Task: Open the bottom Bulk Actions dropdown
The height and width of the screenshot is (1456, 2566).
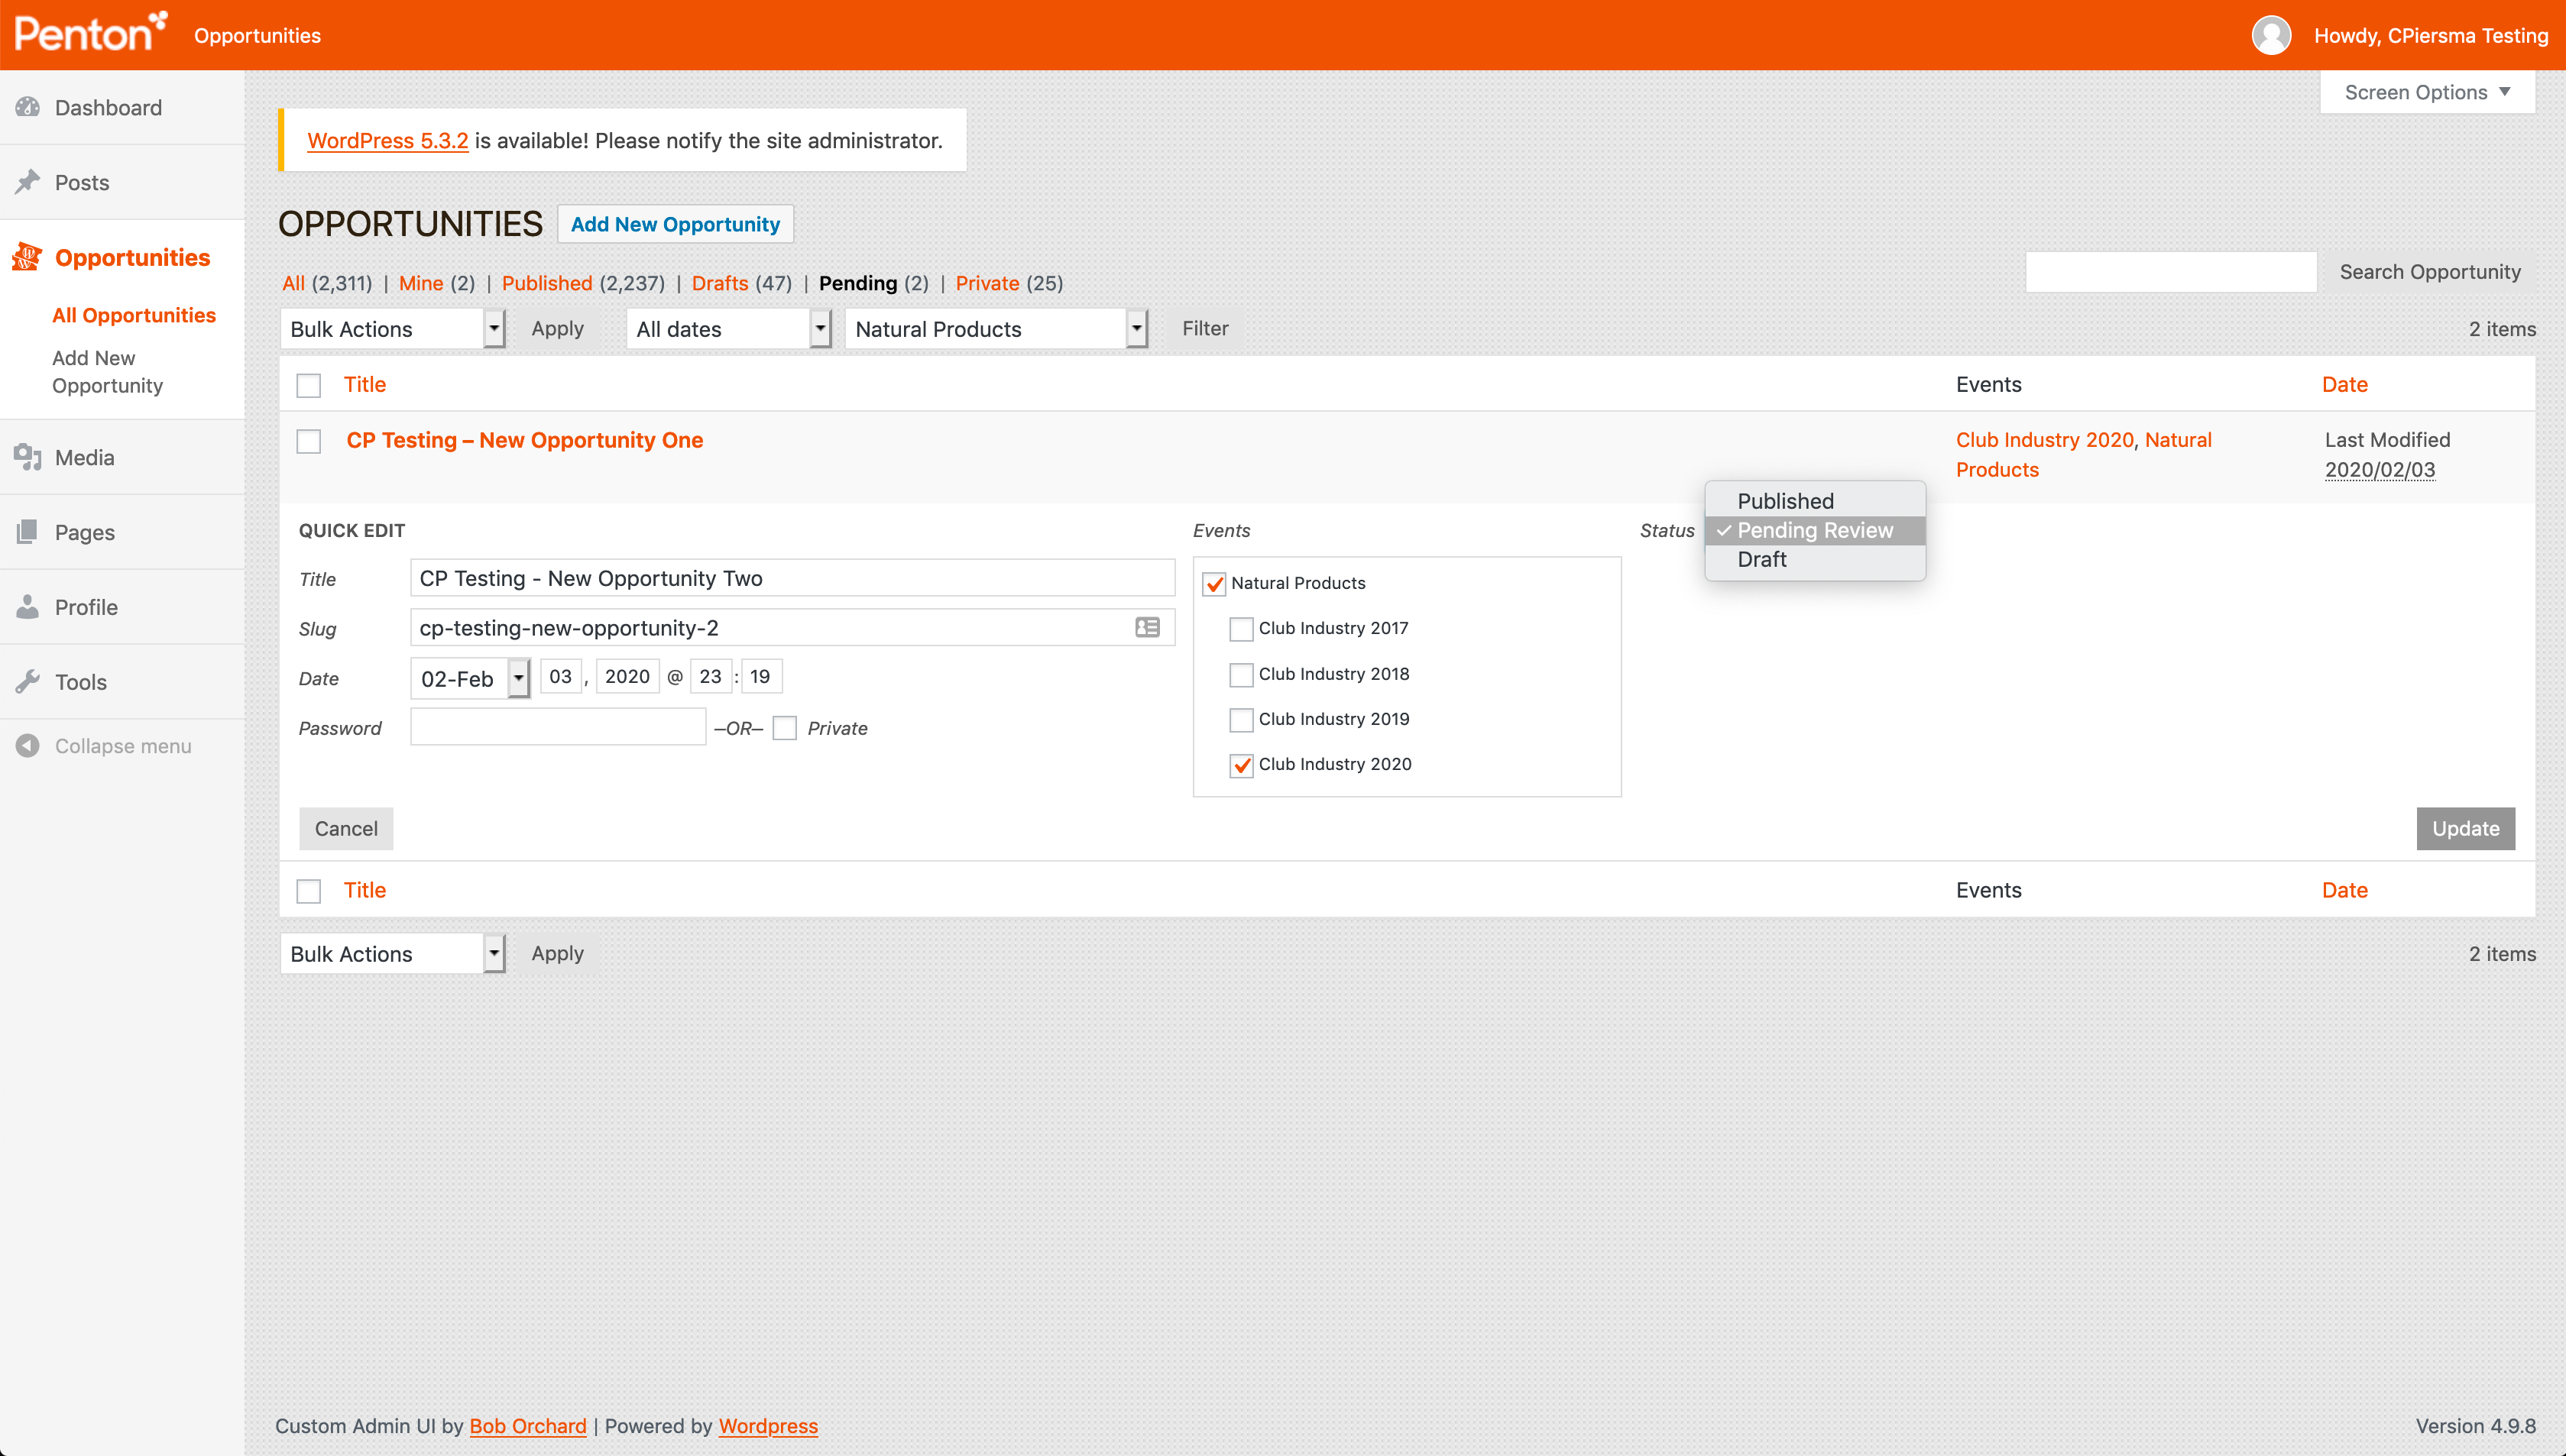Action: [x=393, y=954]
